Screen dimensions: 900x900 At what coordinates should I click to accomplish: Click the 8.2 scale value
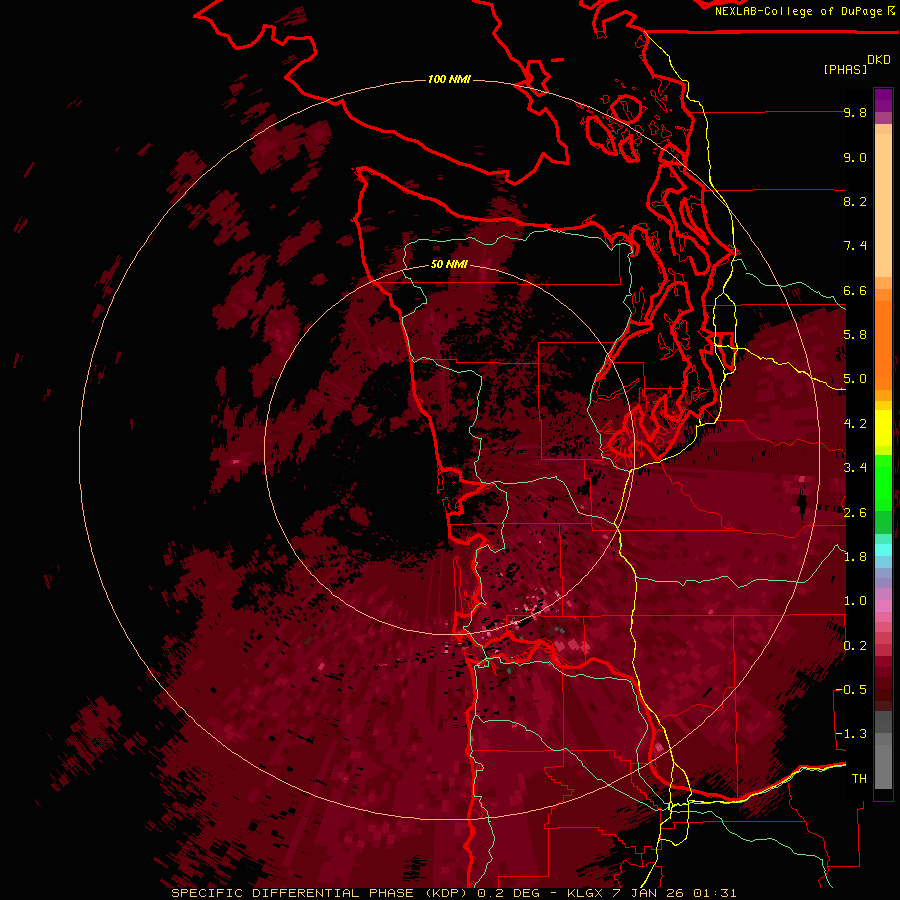pos(855,201)
